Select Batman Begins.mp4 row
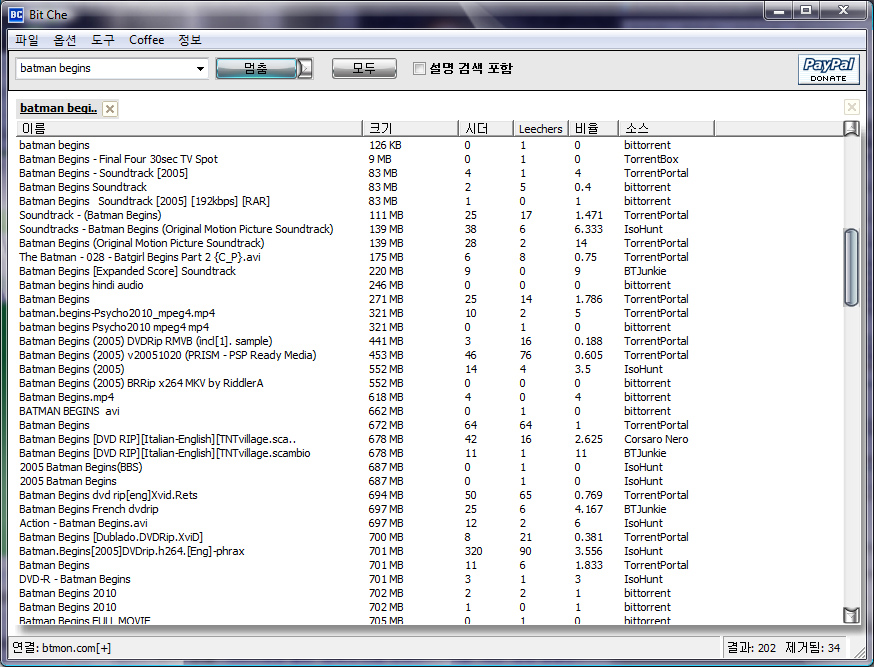Image resolution: width=874 pixels, height=667 pixels. coord(430,397)
